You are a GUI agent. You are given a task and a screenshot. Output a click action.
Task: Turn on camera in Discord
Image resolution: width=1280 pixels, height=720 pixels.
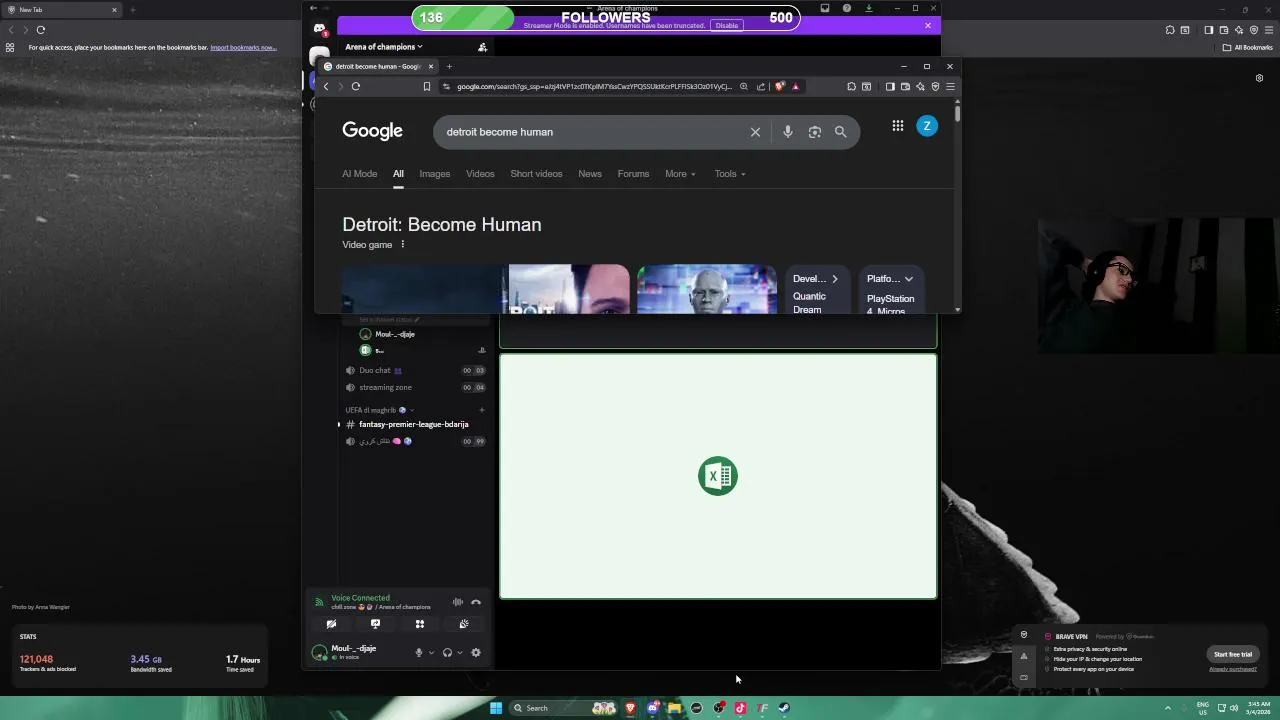click(x=331, y=624)
